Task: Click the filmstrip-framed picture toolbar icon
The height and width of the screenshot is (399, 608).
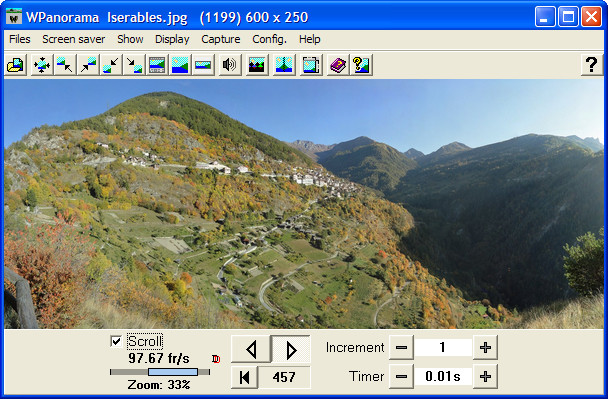Action: (x=157, y=64)
